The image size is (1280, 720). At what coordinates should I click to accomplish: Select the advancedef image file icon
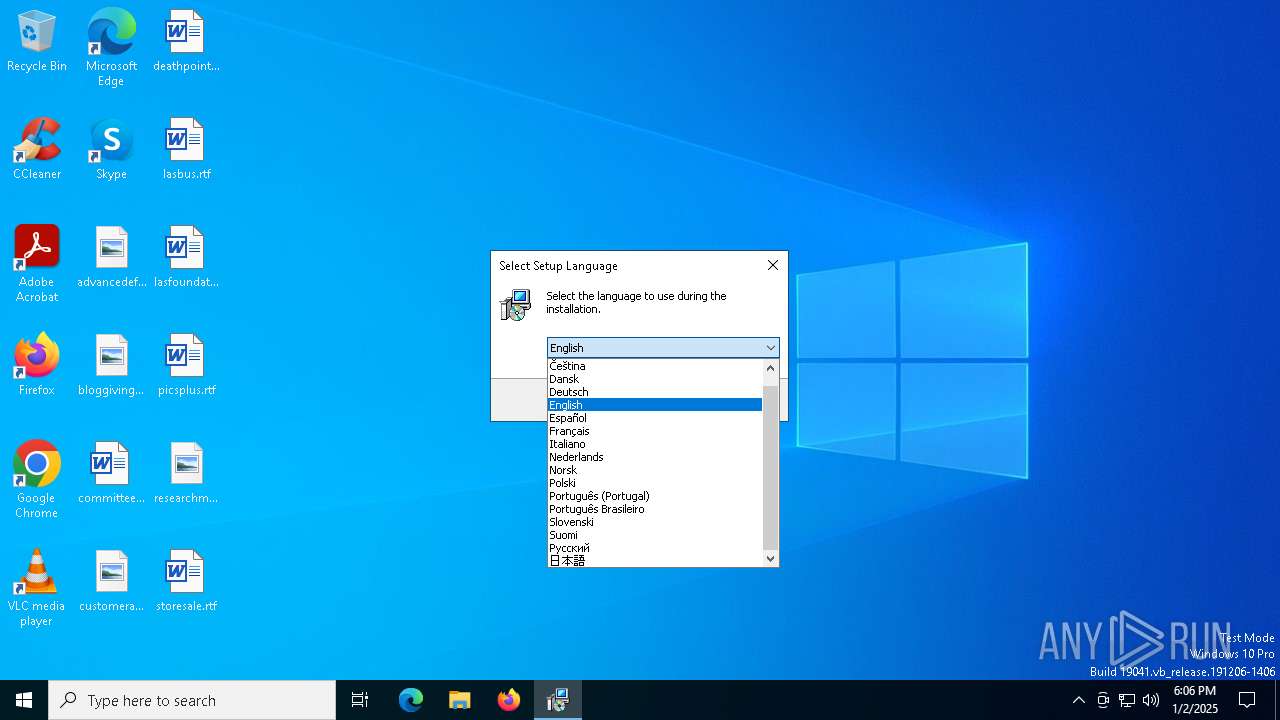pyautogui.click(x=111, y=258)
